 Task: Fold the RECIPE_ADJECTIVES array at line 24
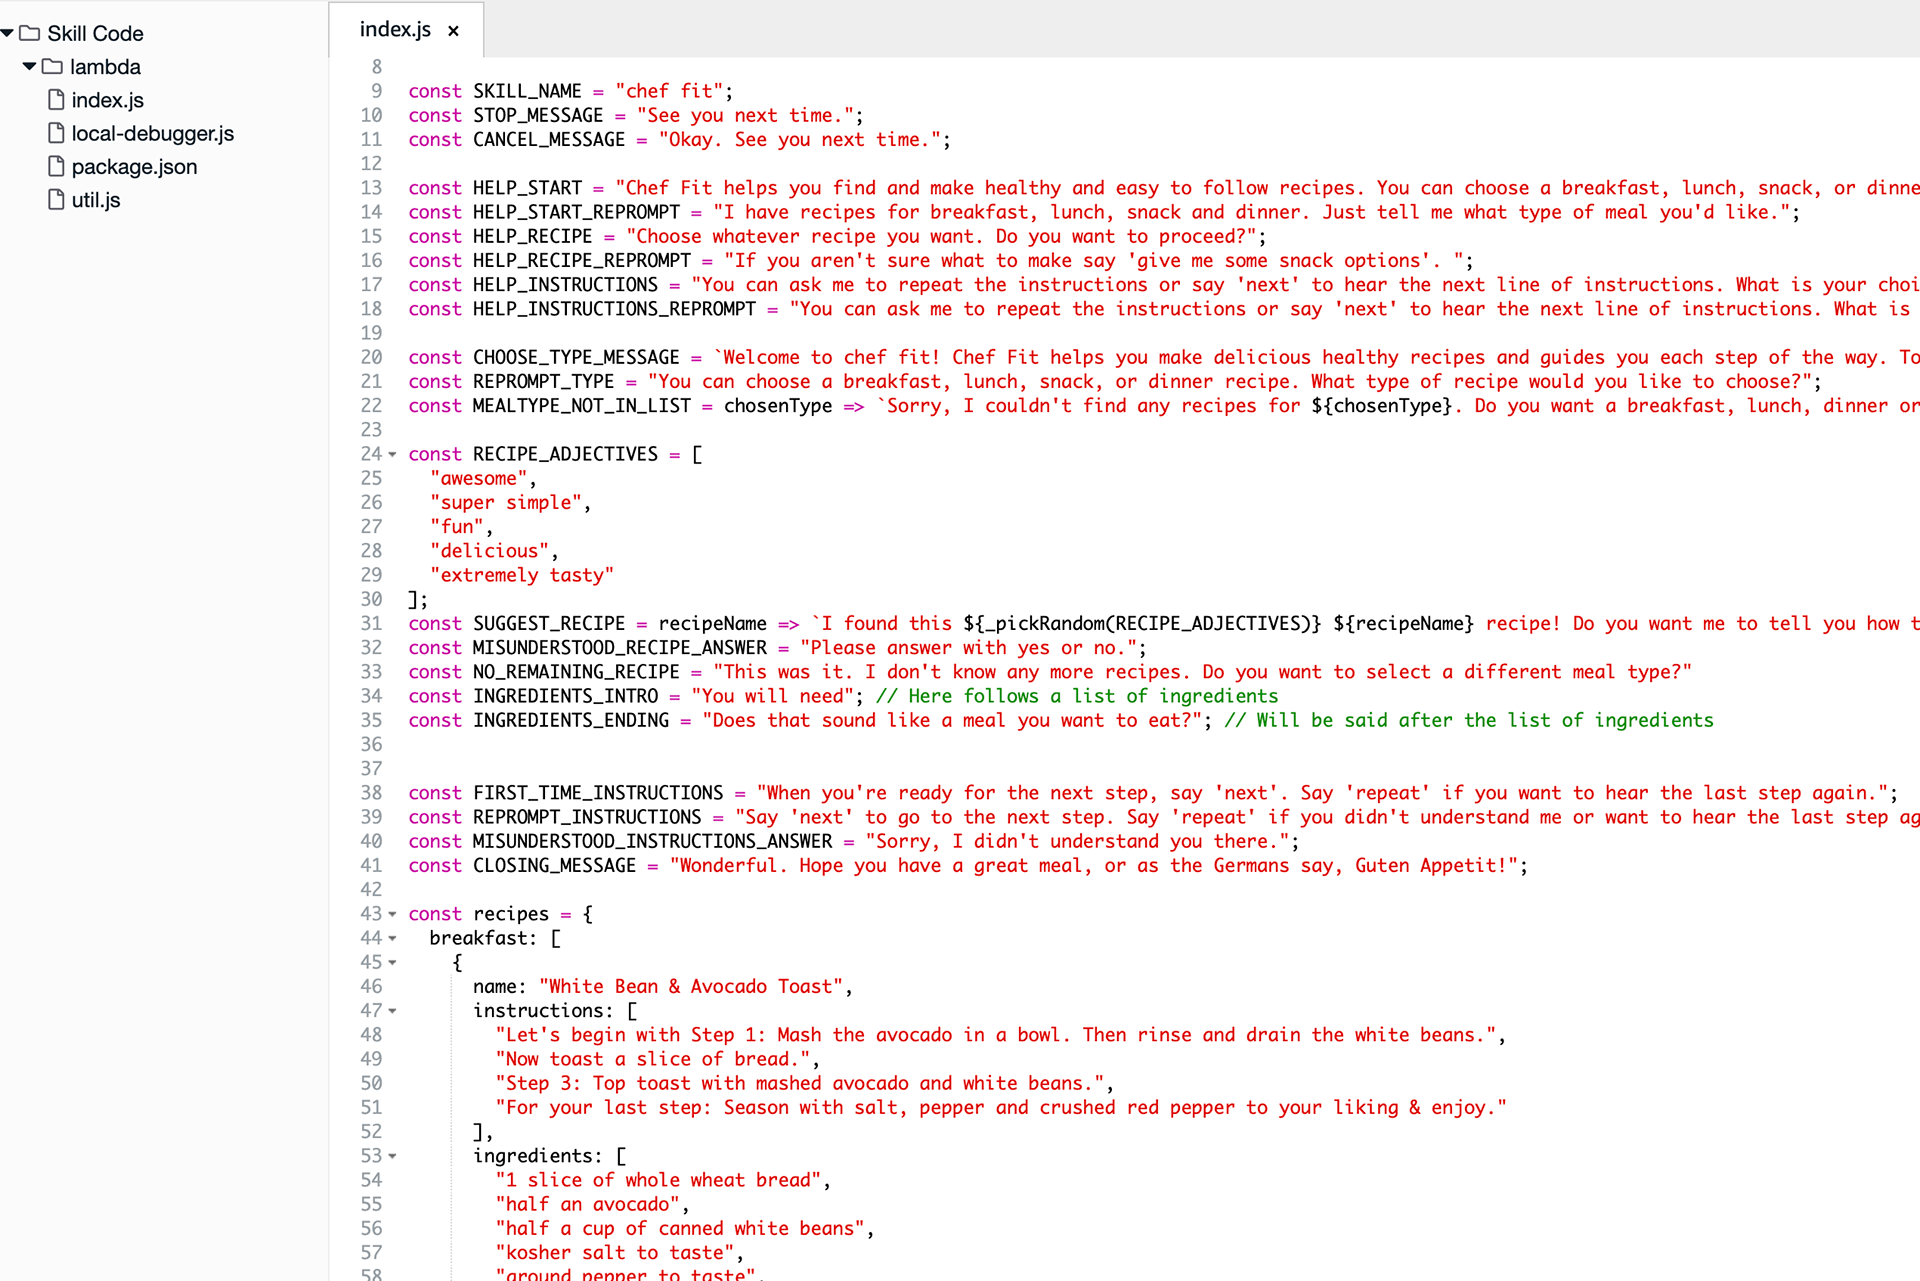tap(392, 455)
